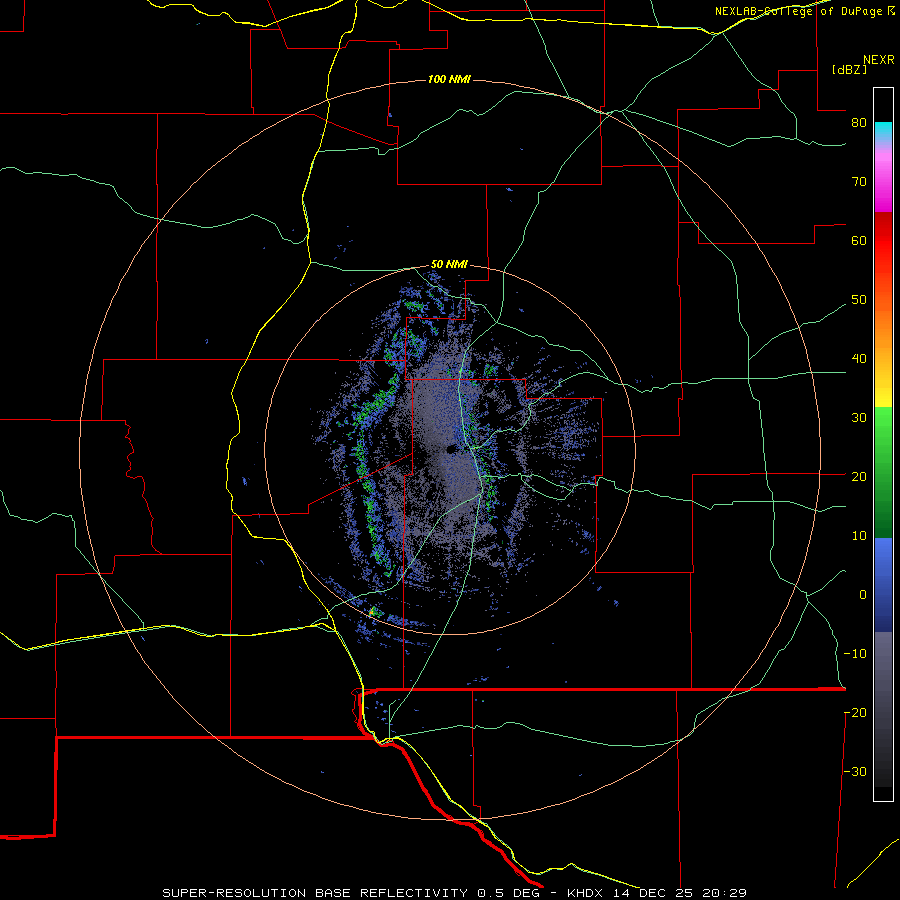This screenshot has width=900, height=900.
Task: Click the 50 NMI range ring label
Action: pyautogui.click(x=449, y=265)
